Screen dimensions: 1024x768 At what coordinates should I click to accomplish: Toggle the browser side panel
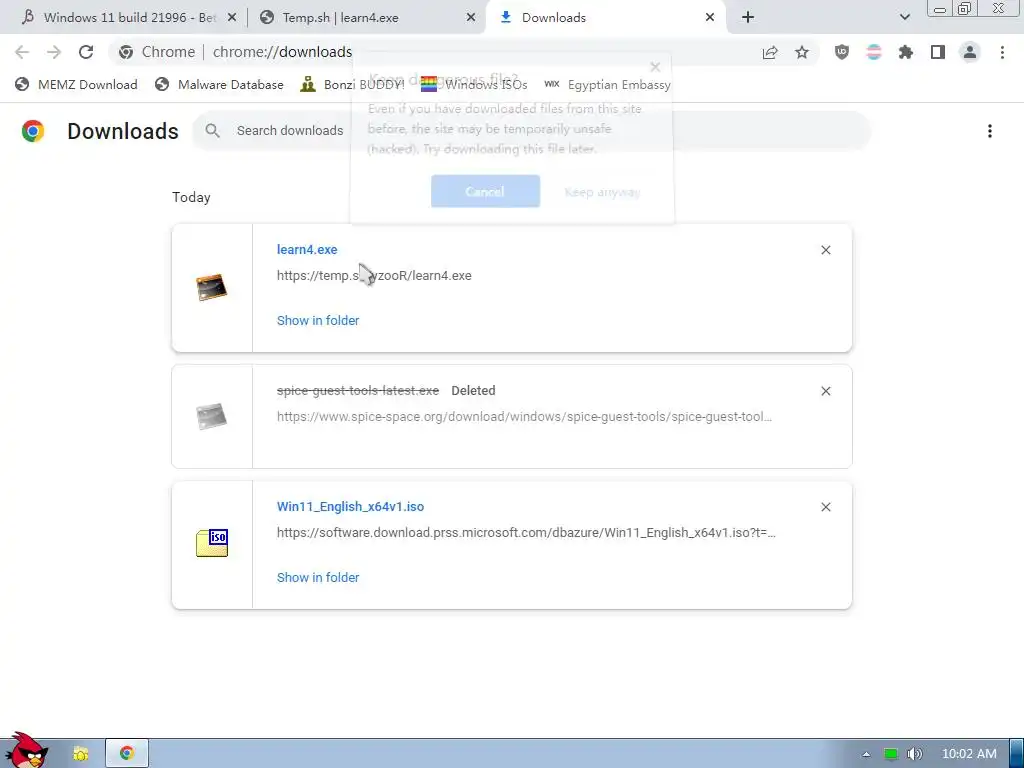[938, 52]
